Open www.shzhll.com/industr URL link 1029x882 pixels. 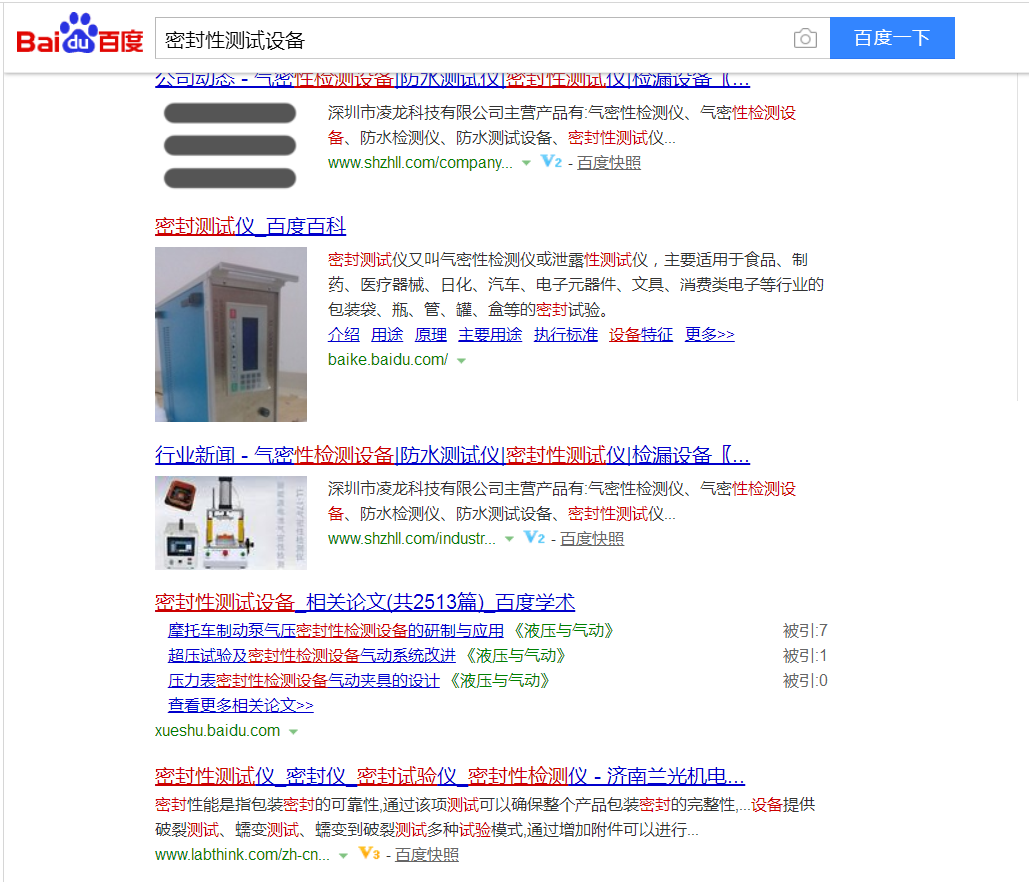(411, 539)
